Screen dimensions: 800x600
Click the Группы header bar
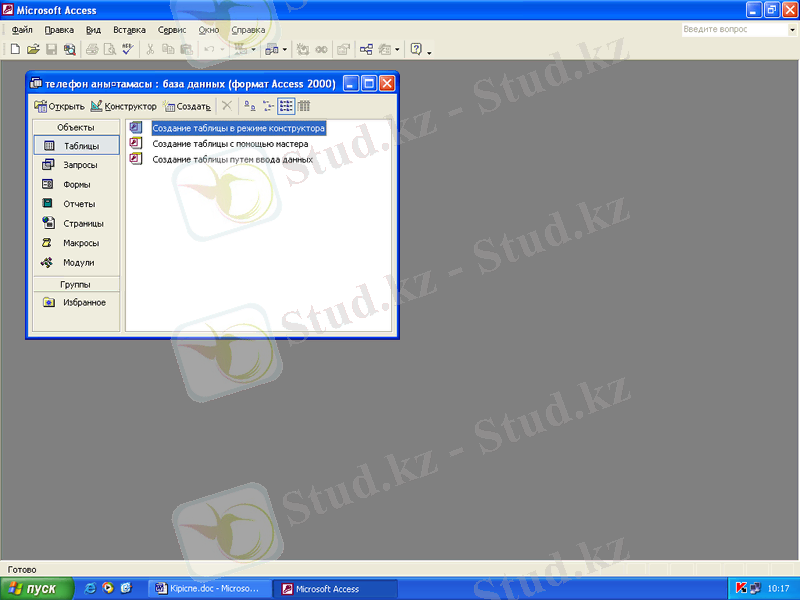tap(76, 284)
